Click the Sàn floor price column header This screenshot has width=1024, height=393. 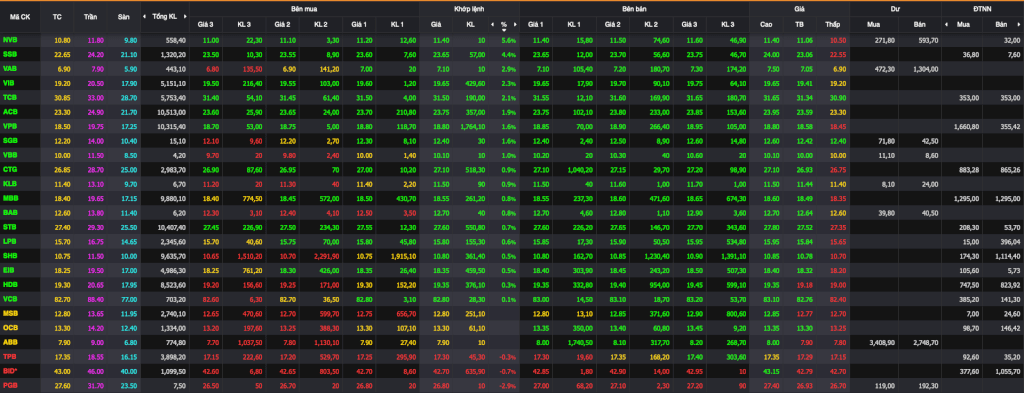point(123,17)
